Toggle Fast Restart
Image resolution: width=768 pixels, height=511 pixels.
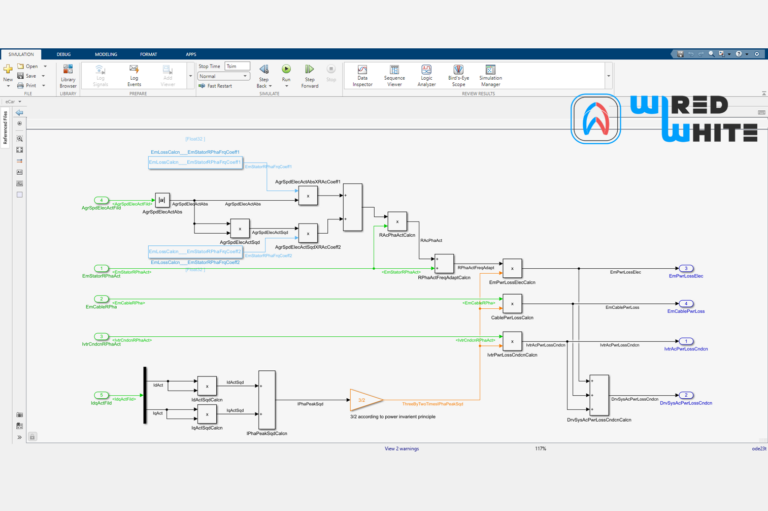coord(215,86)
